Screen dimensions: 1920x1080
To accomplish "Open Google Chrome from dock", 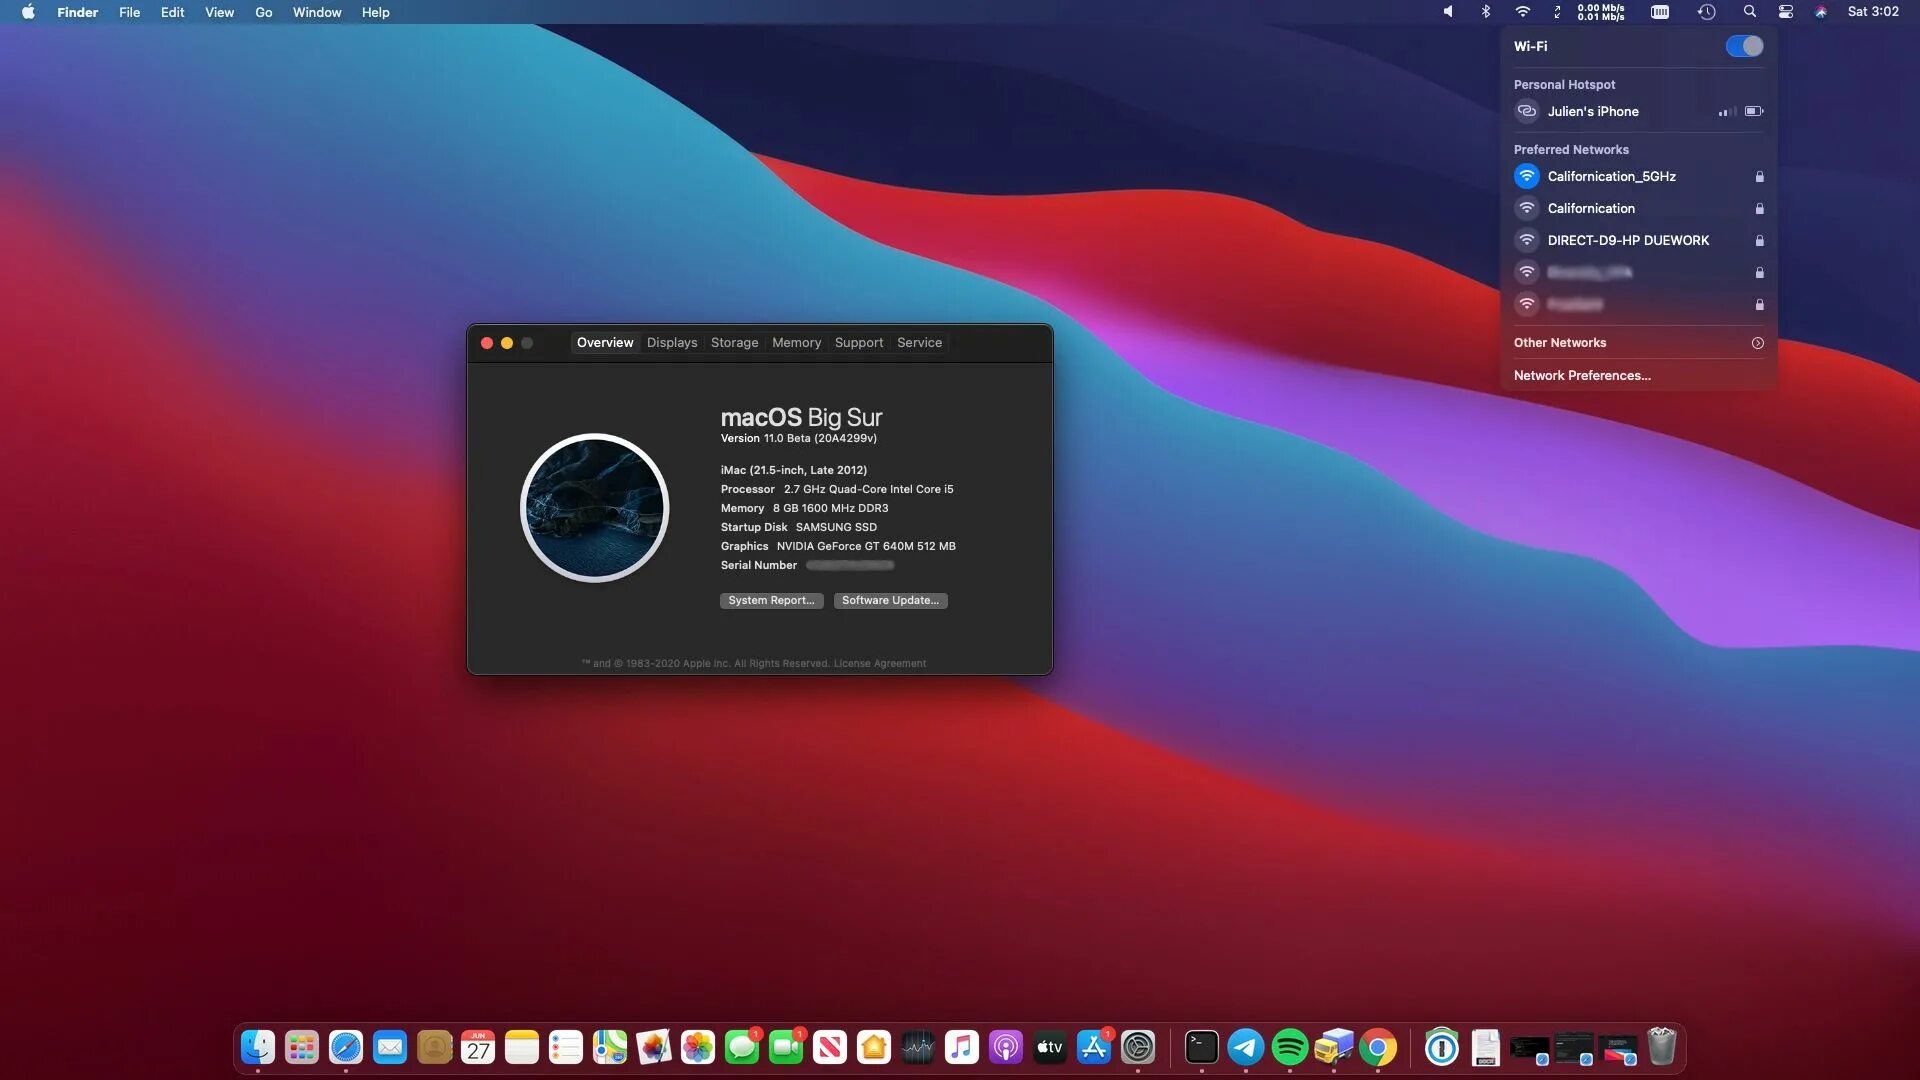I will [x=1377, y=1047].
